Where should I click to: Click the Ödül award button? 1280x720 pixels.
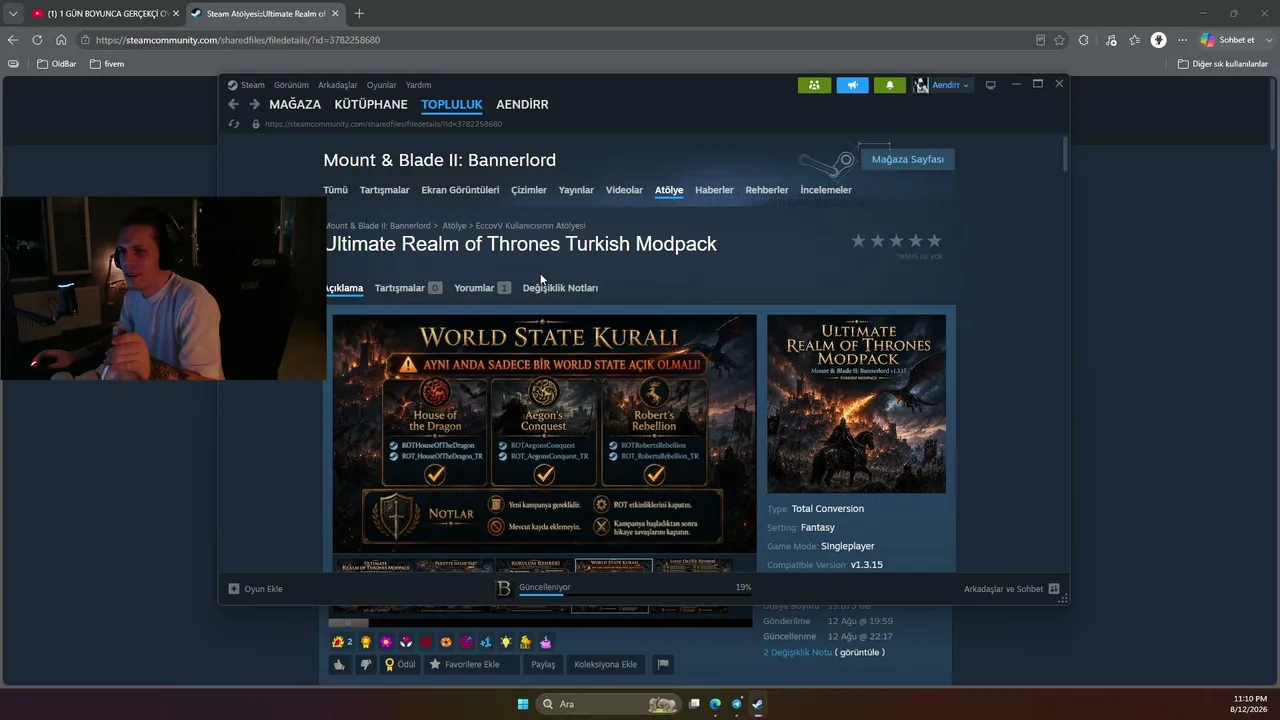(x=400, y=664)
